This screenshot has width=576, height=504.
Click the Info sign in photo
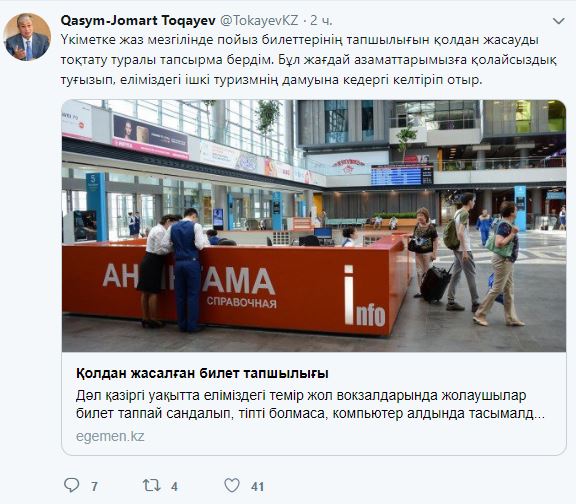[x=364, y=296]
